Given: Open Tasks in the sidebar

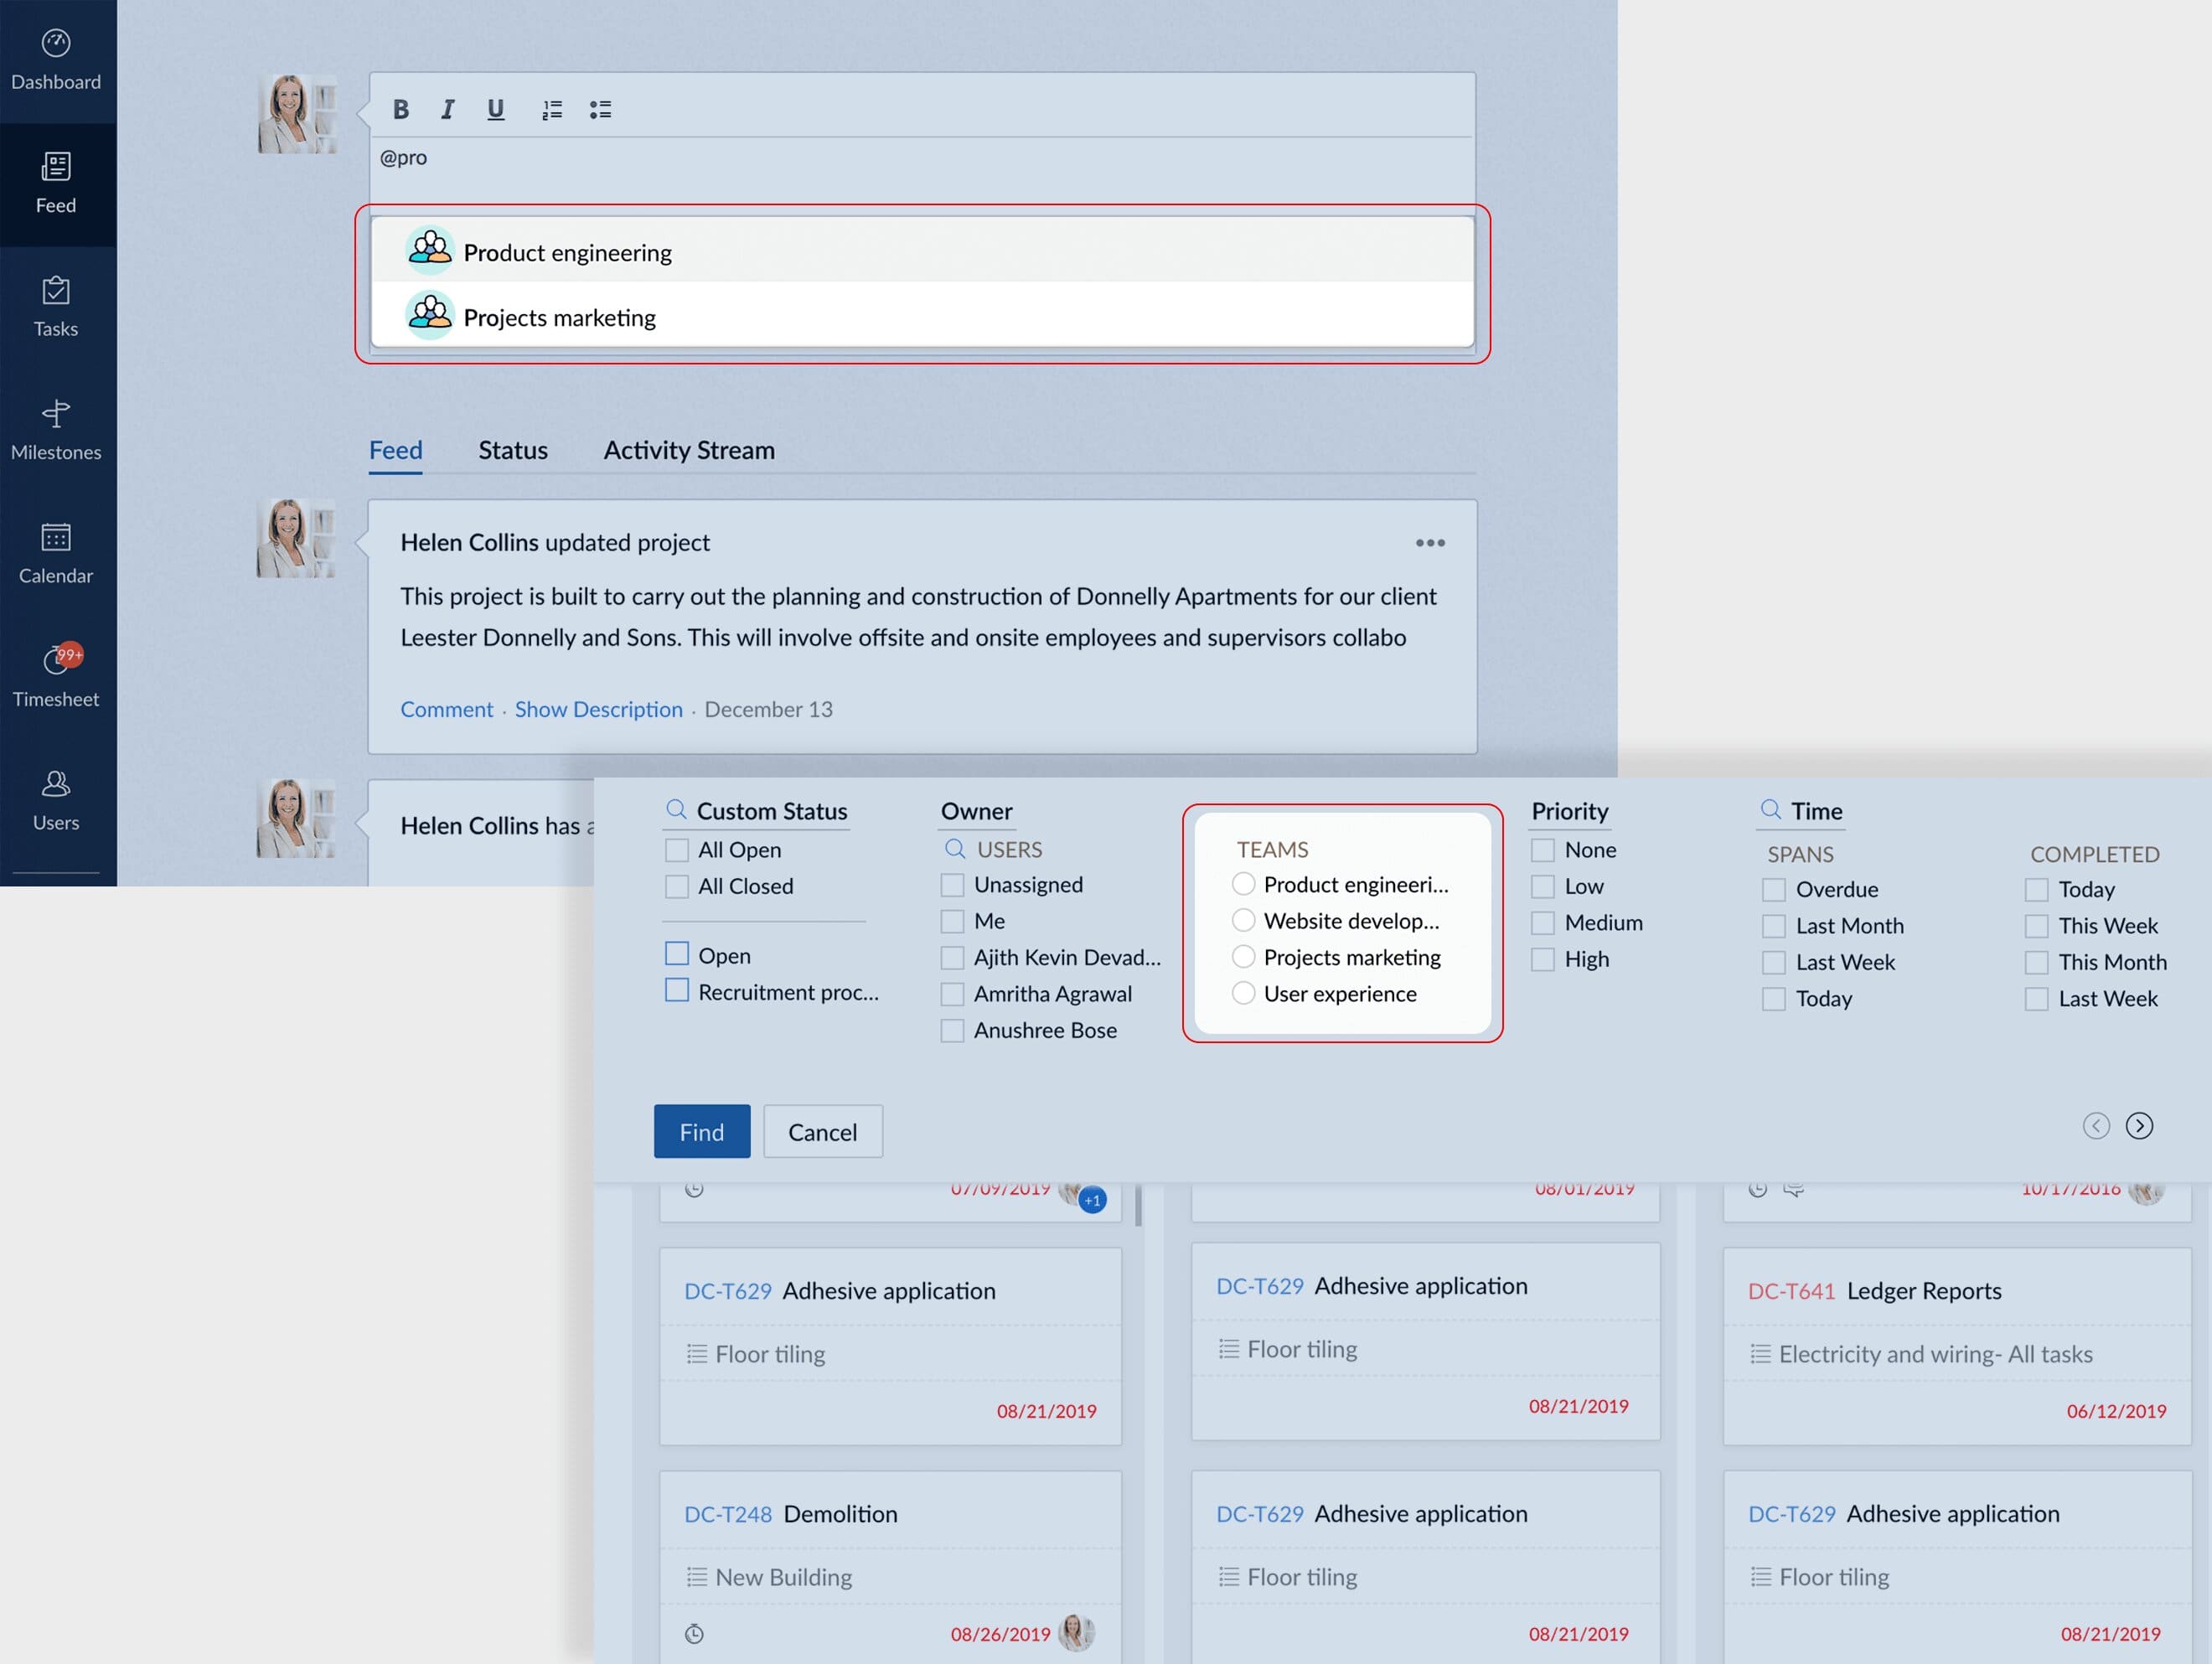Looking at the screenshot, I should (x=56, y=307).
